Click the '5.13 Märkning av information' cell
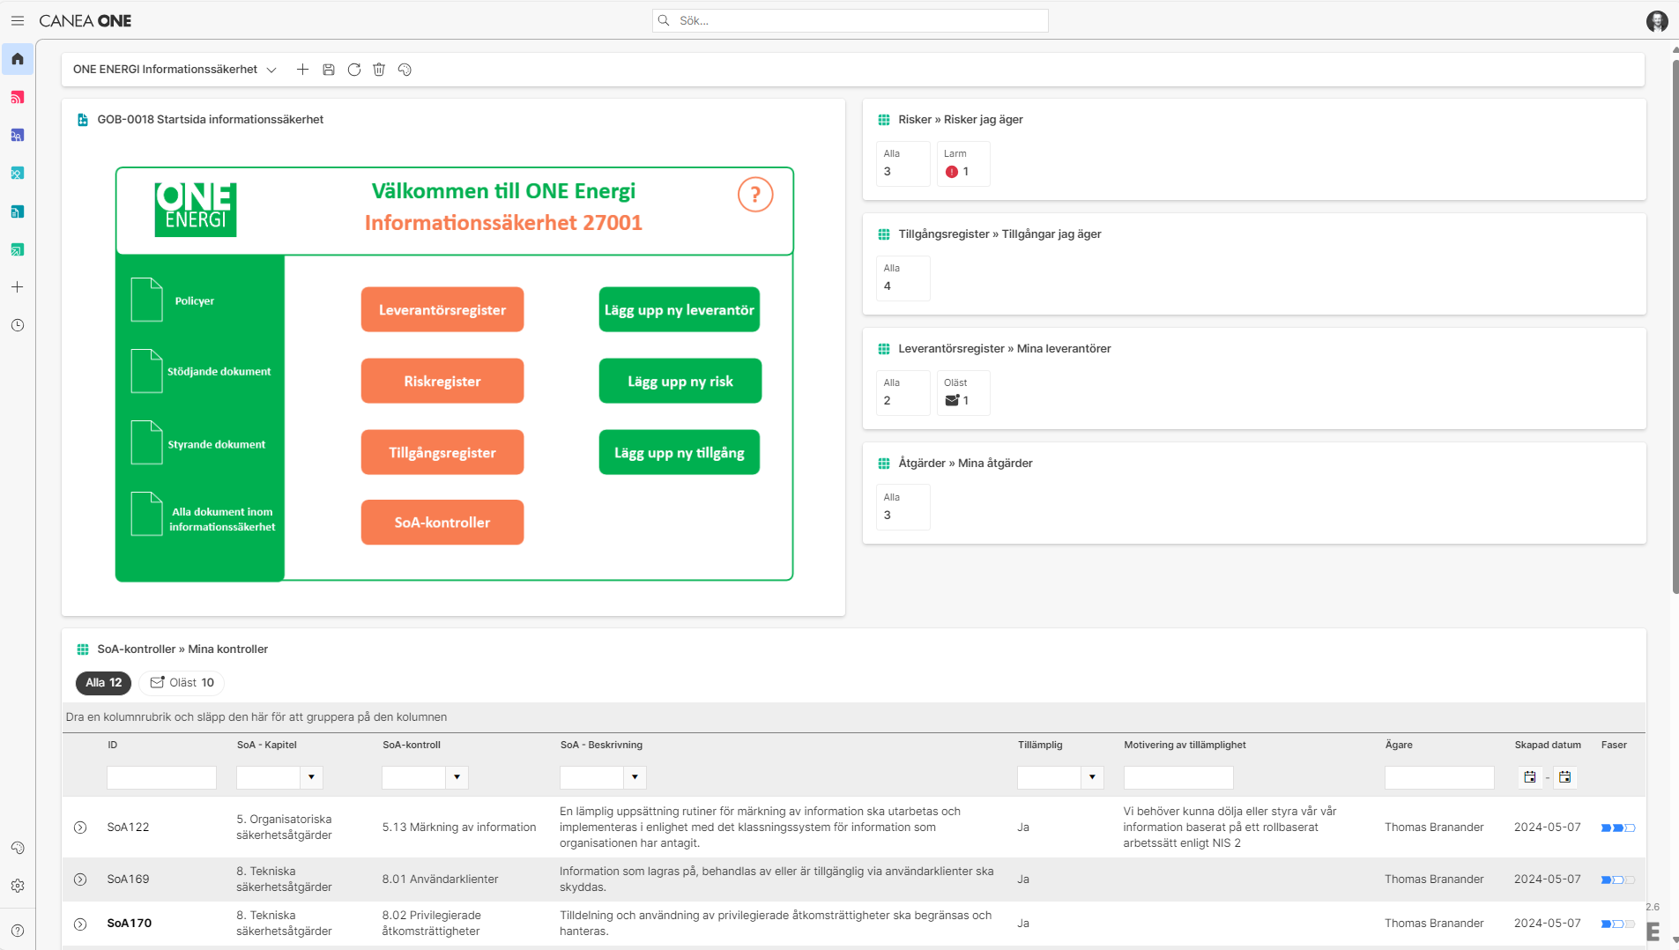 coord(459,828)
